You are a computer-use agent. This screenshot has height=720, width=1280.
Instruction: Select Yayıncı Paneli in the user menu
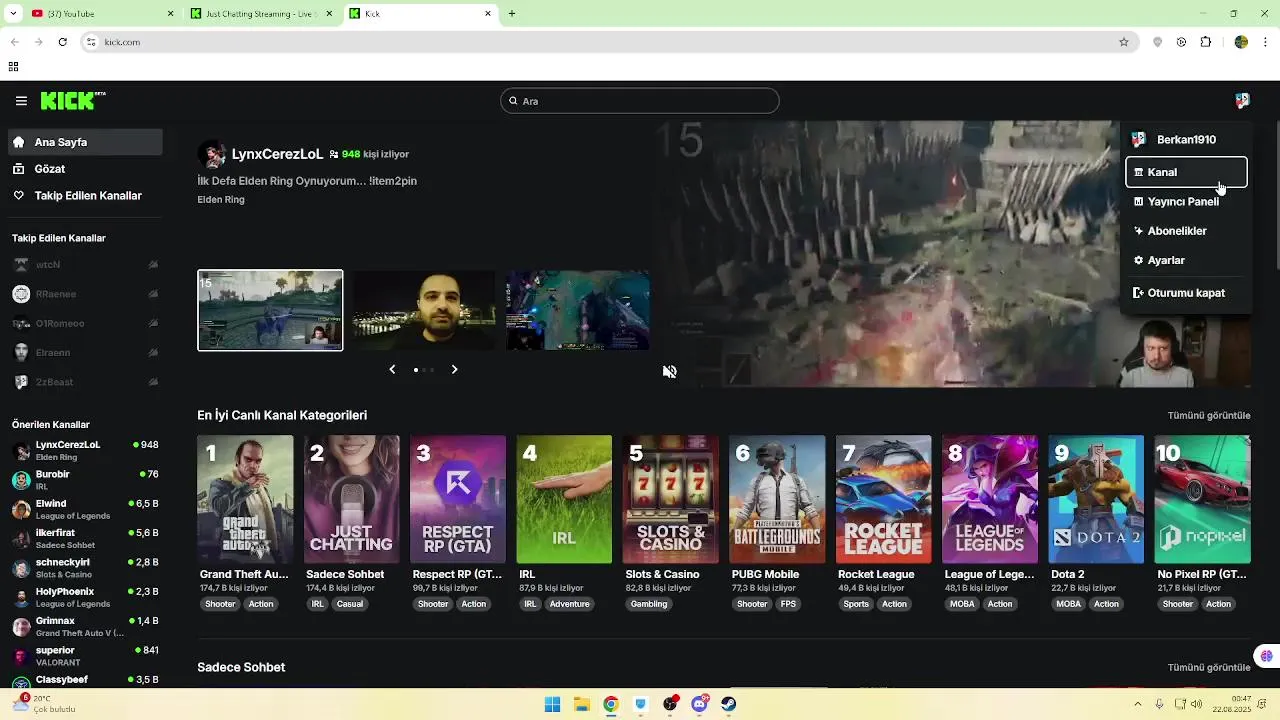point(1186,201)
